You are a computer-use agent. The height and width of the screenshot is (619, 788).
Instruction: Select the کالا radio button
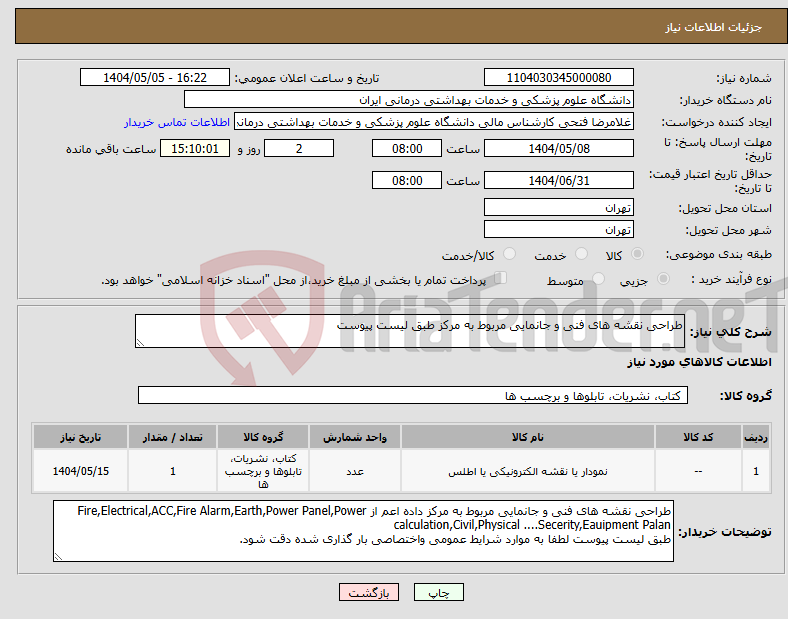tap(637, 254)
